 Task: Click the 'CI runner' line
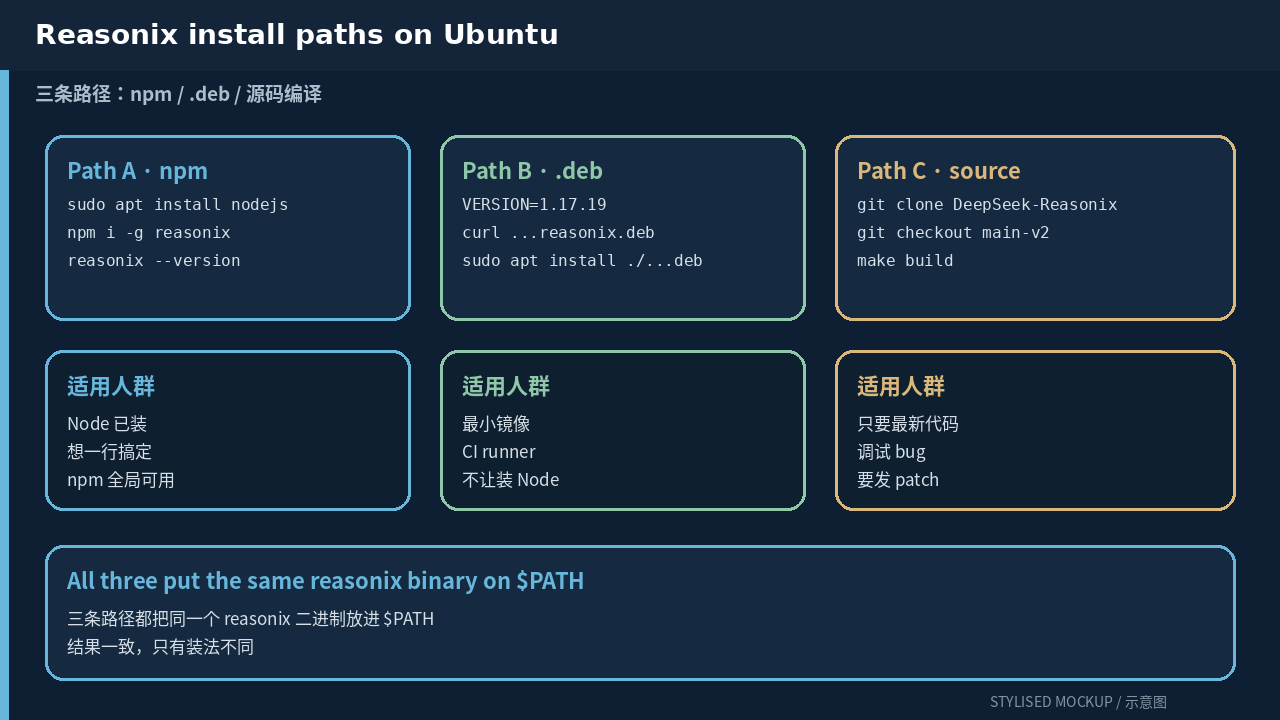499,452
